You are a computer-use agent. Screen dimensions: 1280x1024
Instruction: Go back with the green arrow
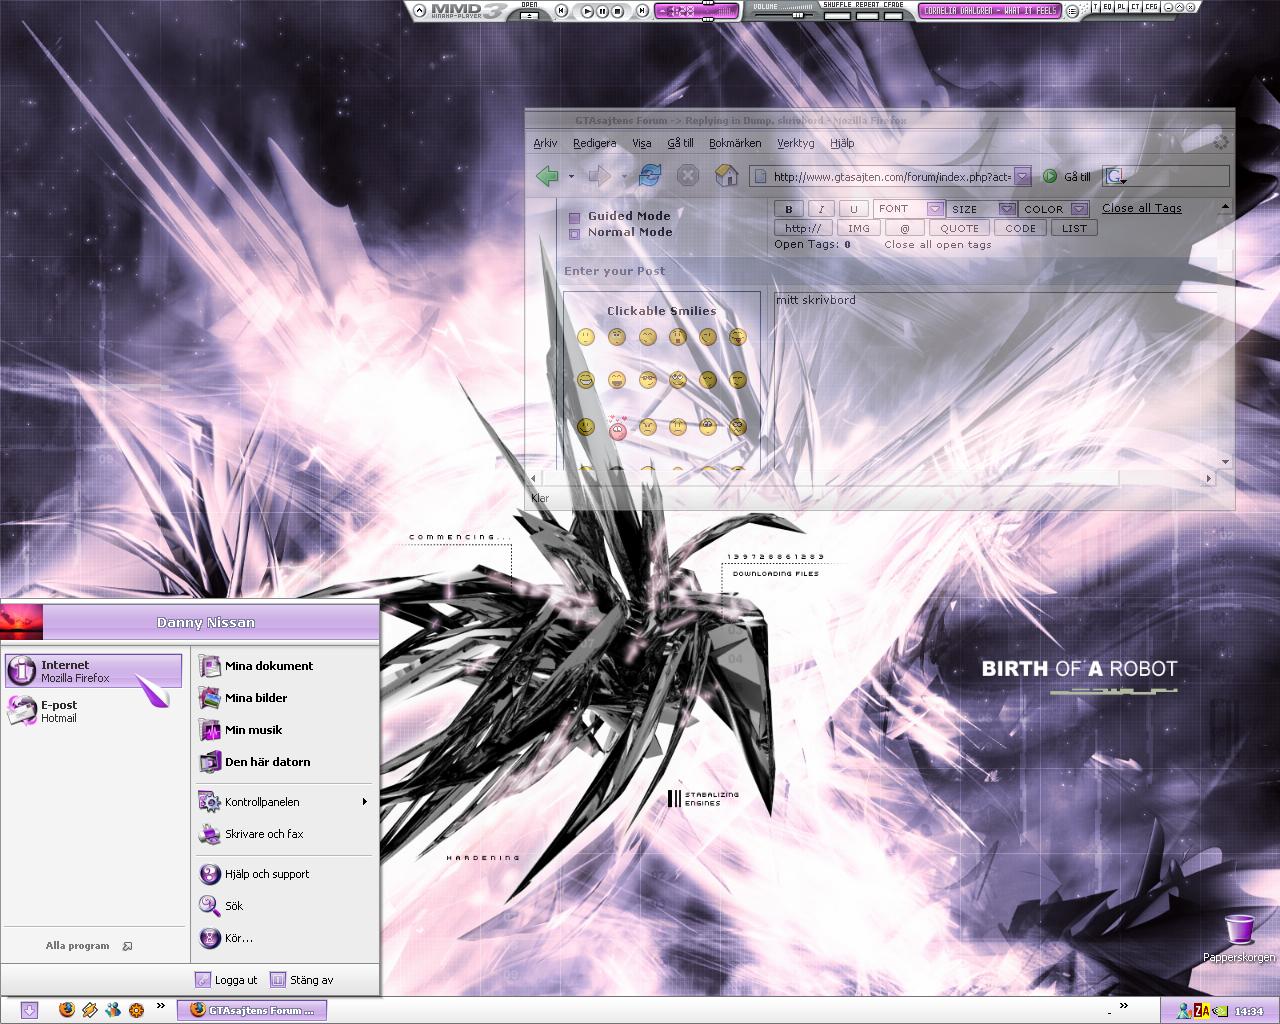tap(547, 176)
